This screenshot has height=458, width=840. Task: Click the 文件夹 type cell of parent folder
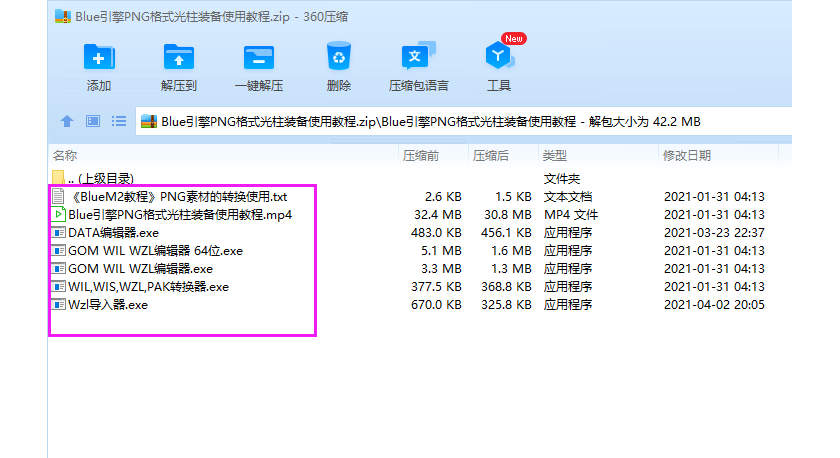pos(562,178)
